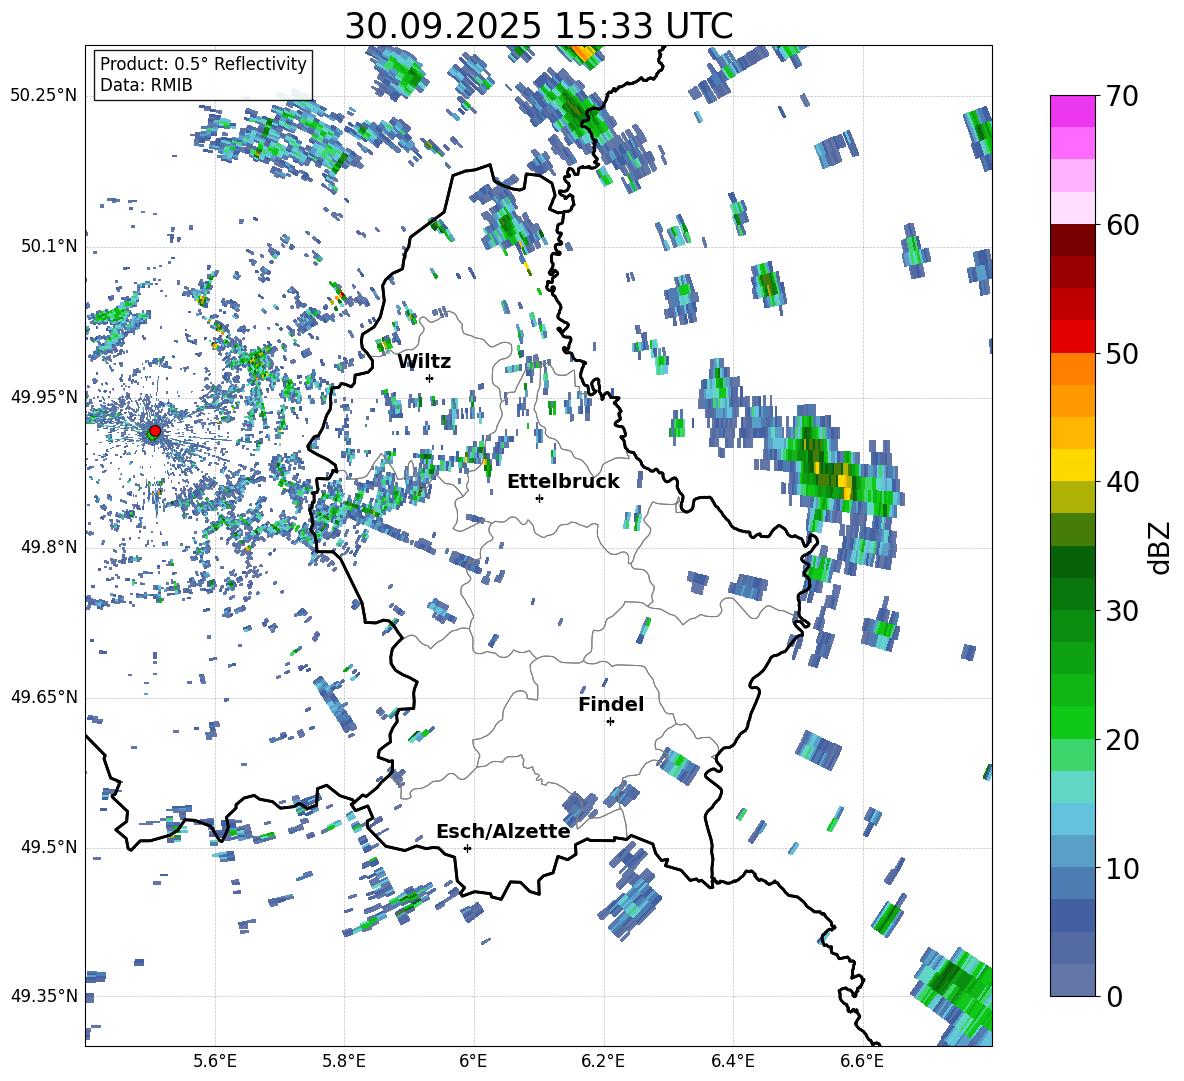
Task: Click the colorbar 60 tick label
Action: [1122, 224]
